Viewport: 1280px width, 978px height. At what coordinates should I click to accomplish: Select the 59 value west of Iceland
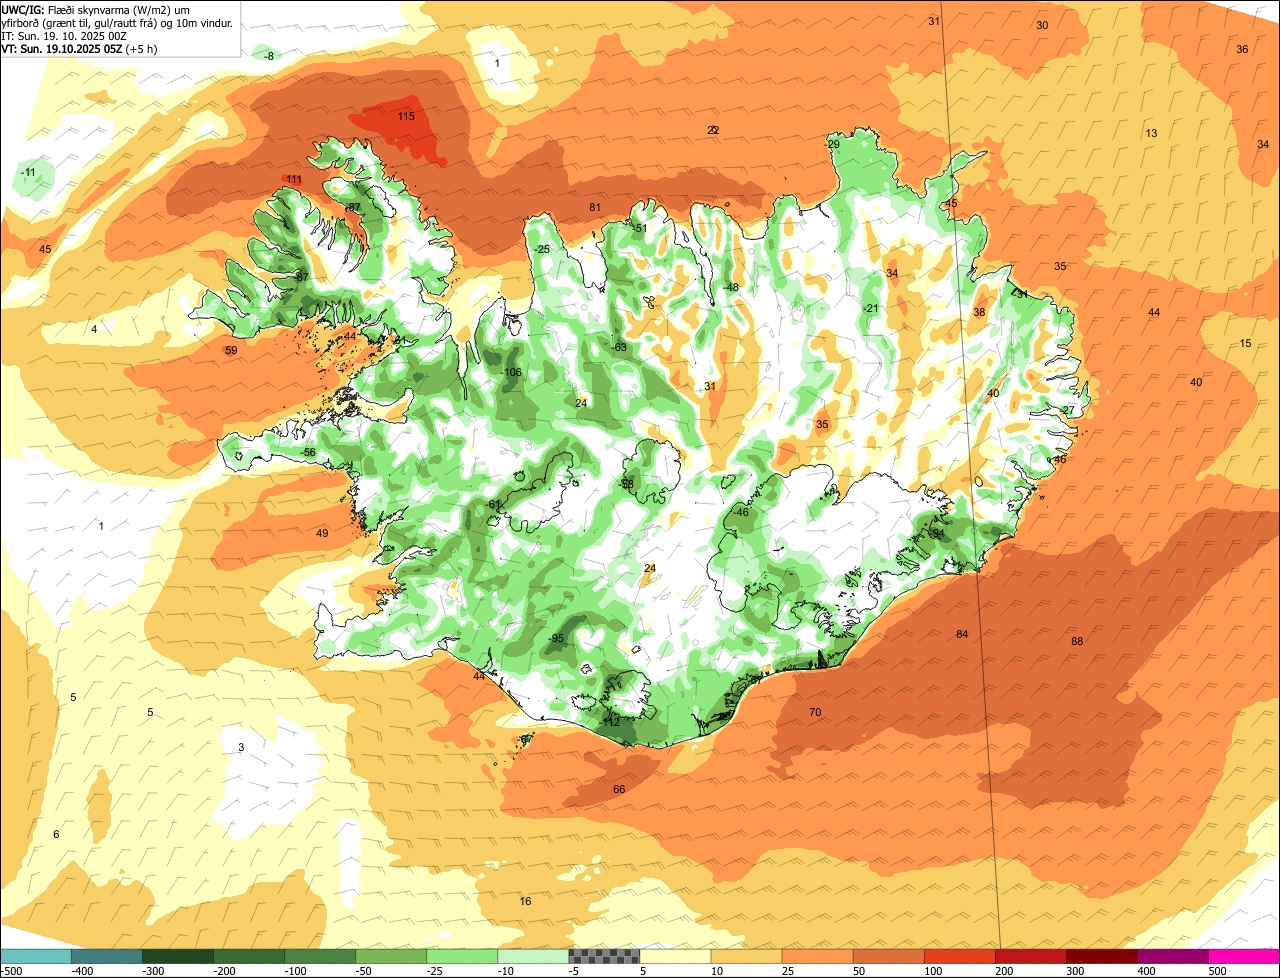tap(231, 351)
